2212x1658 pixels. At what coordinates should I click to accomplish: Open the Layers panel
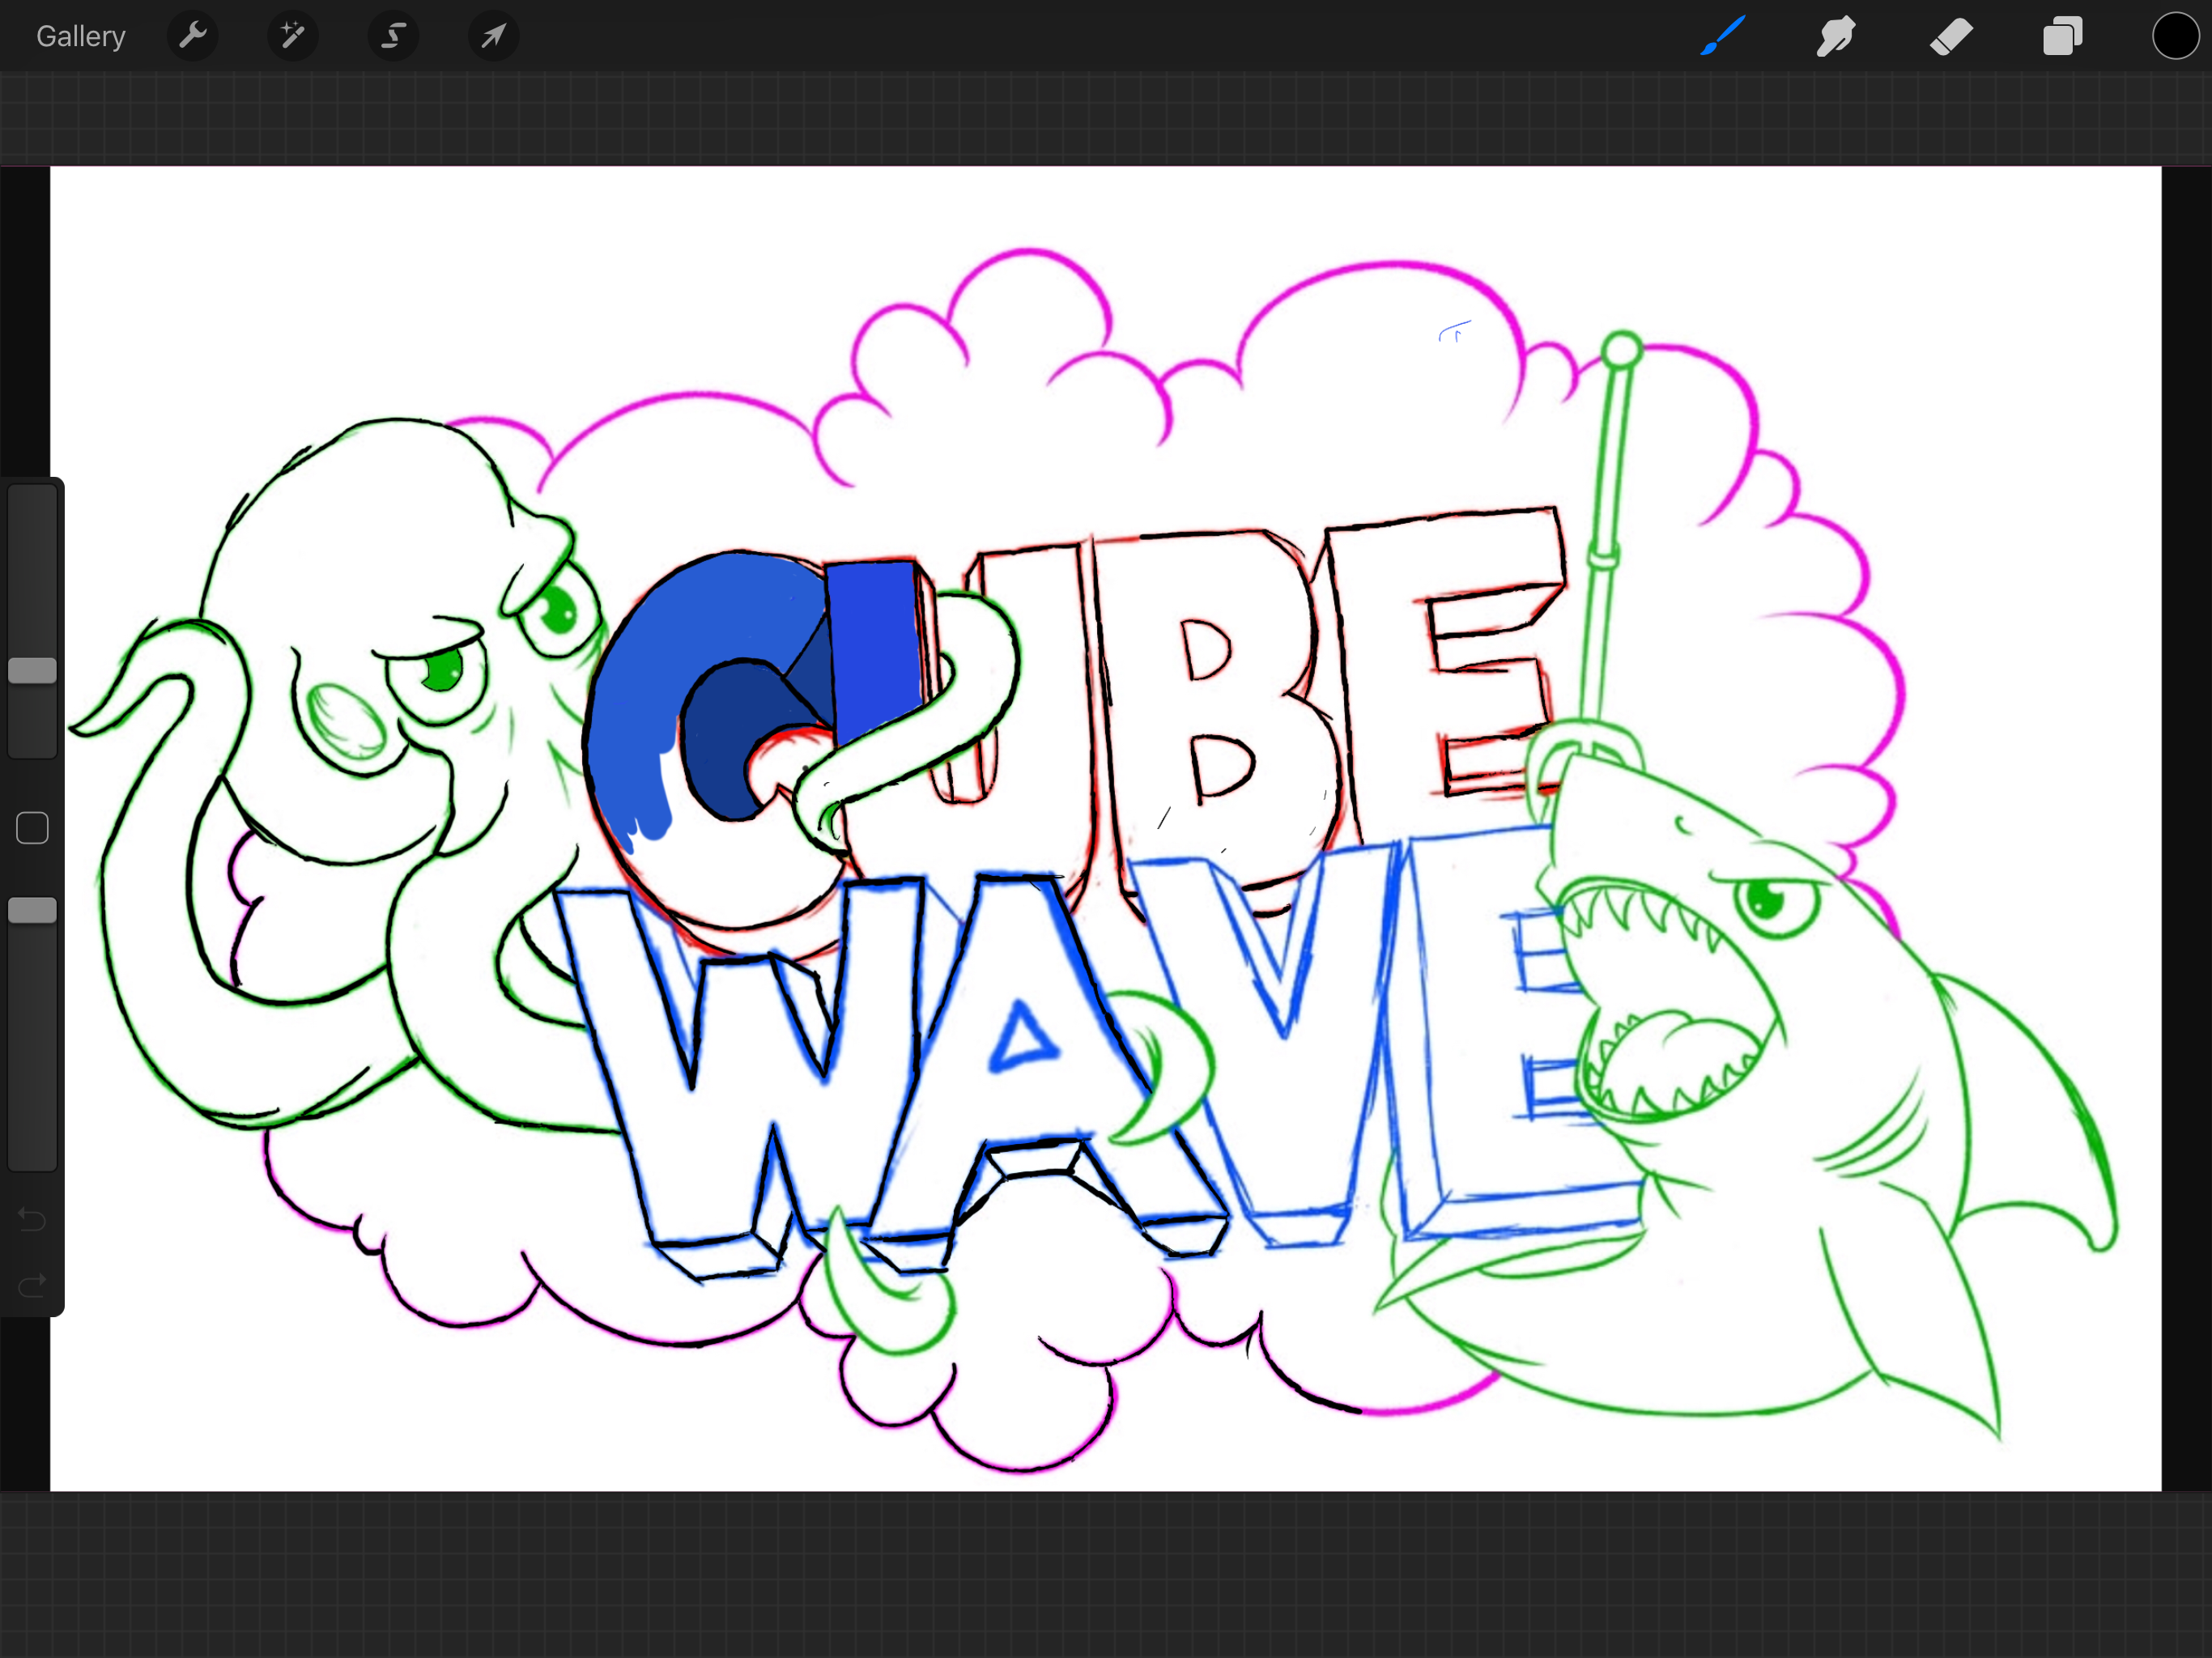pos(2062,37)
